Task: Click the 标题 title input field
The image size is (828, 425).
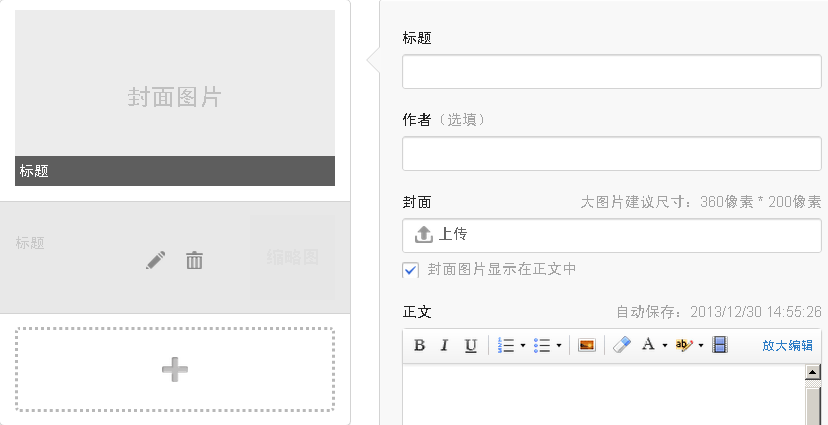Action: pos(611,72)
